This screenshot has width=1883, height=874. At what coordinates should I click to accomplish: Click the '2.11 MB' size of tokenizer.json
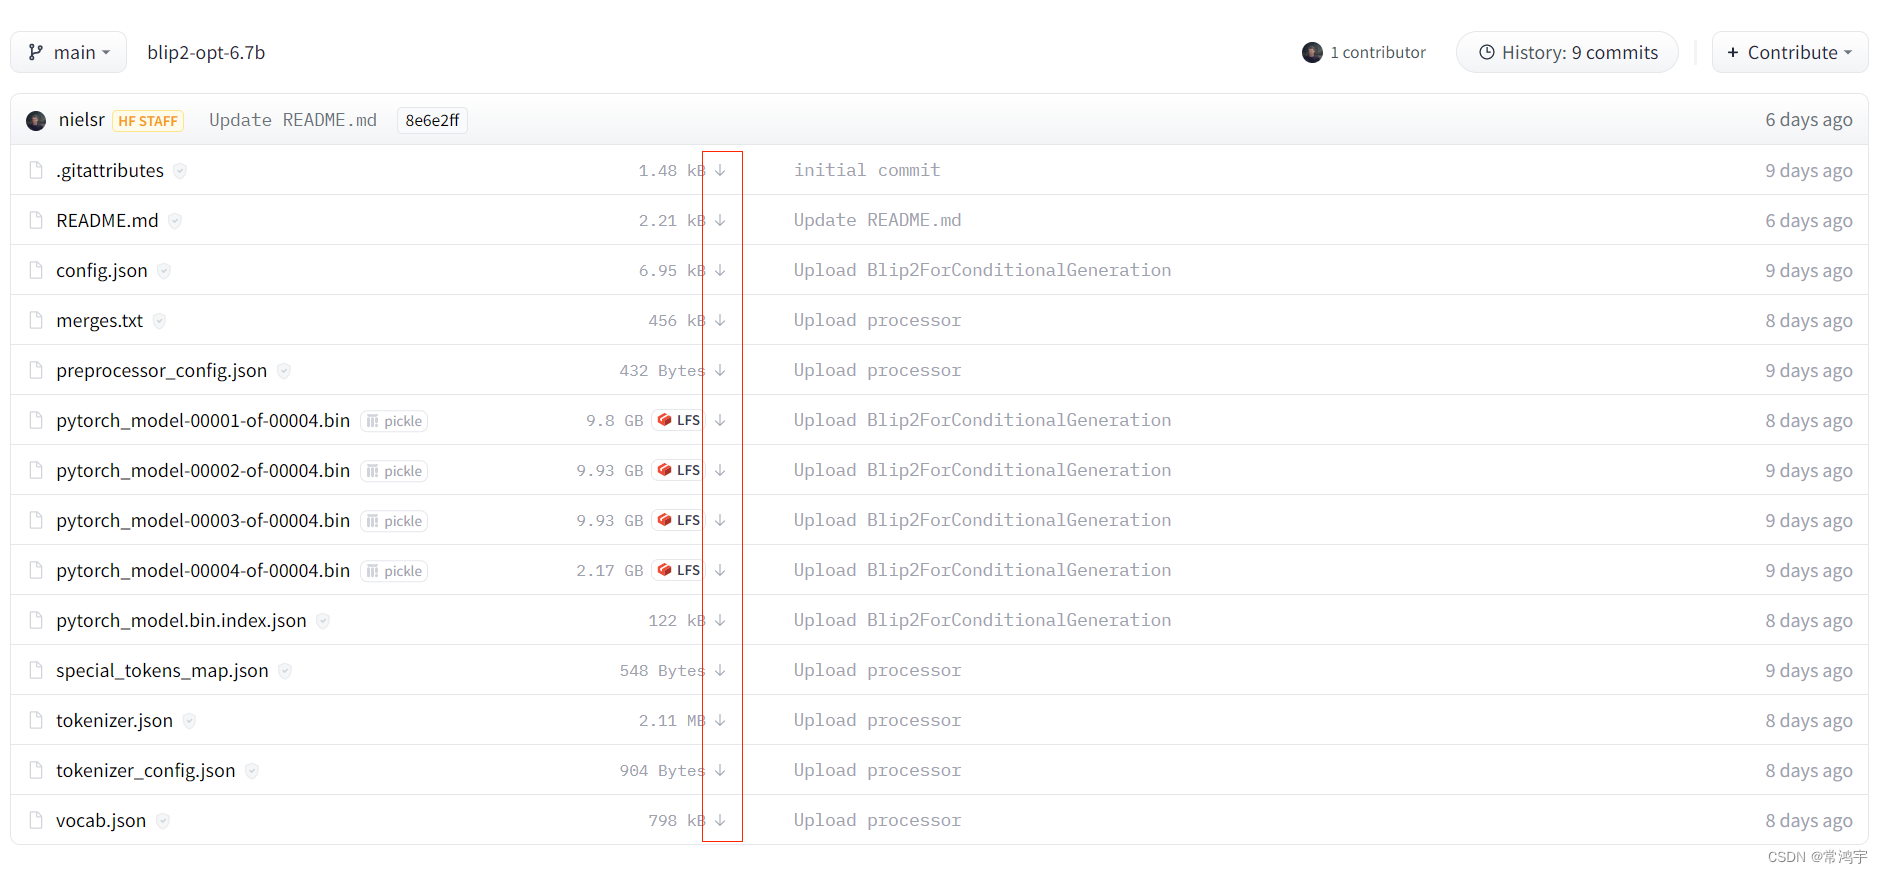point(672,721)
